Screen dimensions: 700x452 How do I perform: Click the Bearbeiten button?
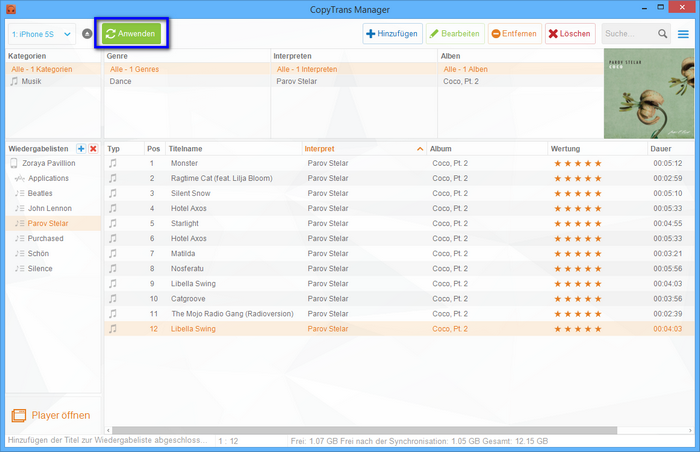click(x=454, y=34)
